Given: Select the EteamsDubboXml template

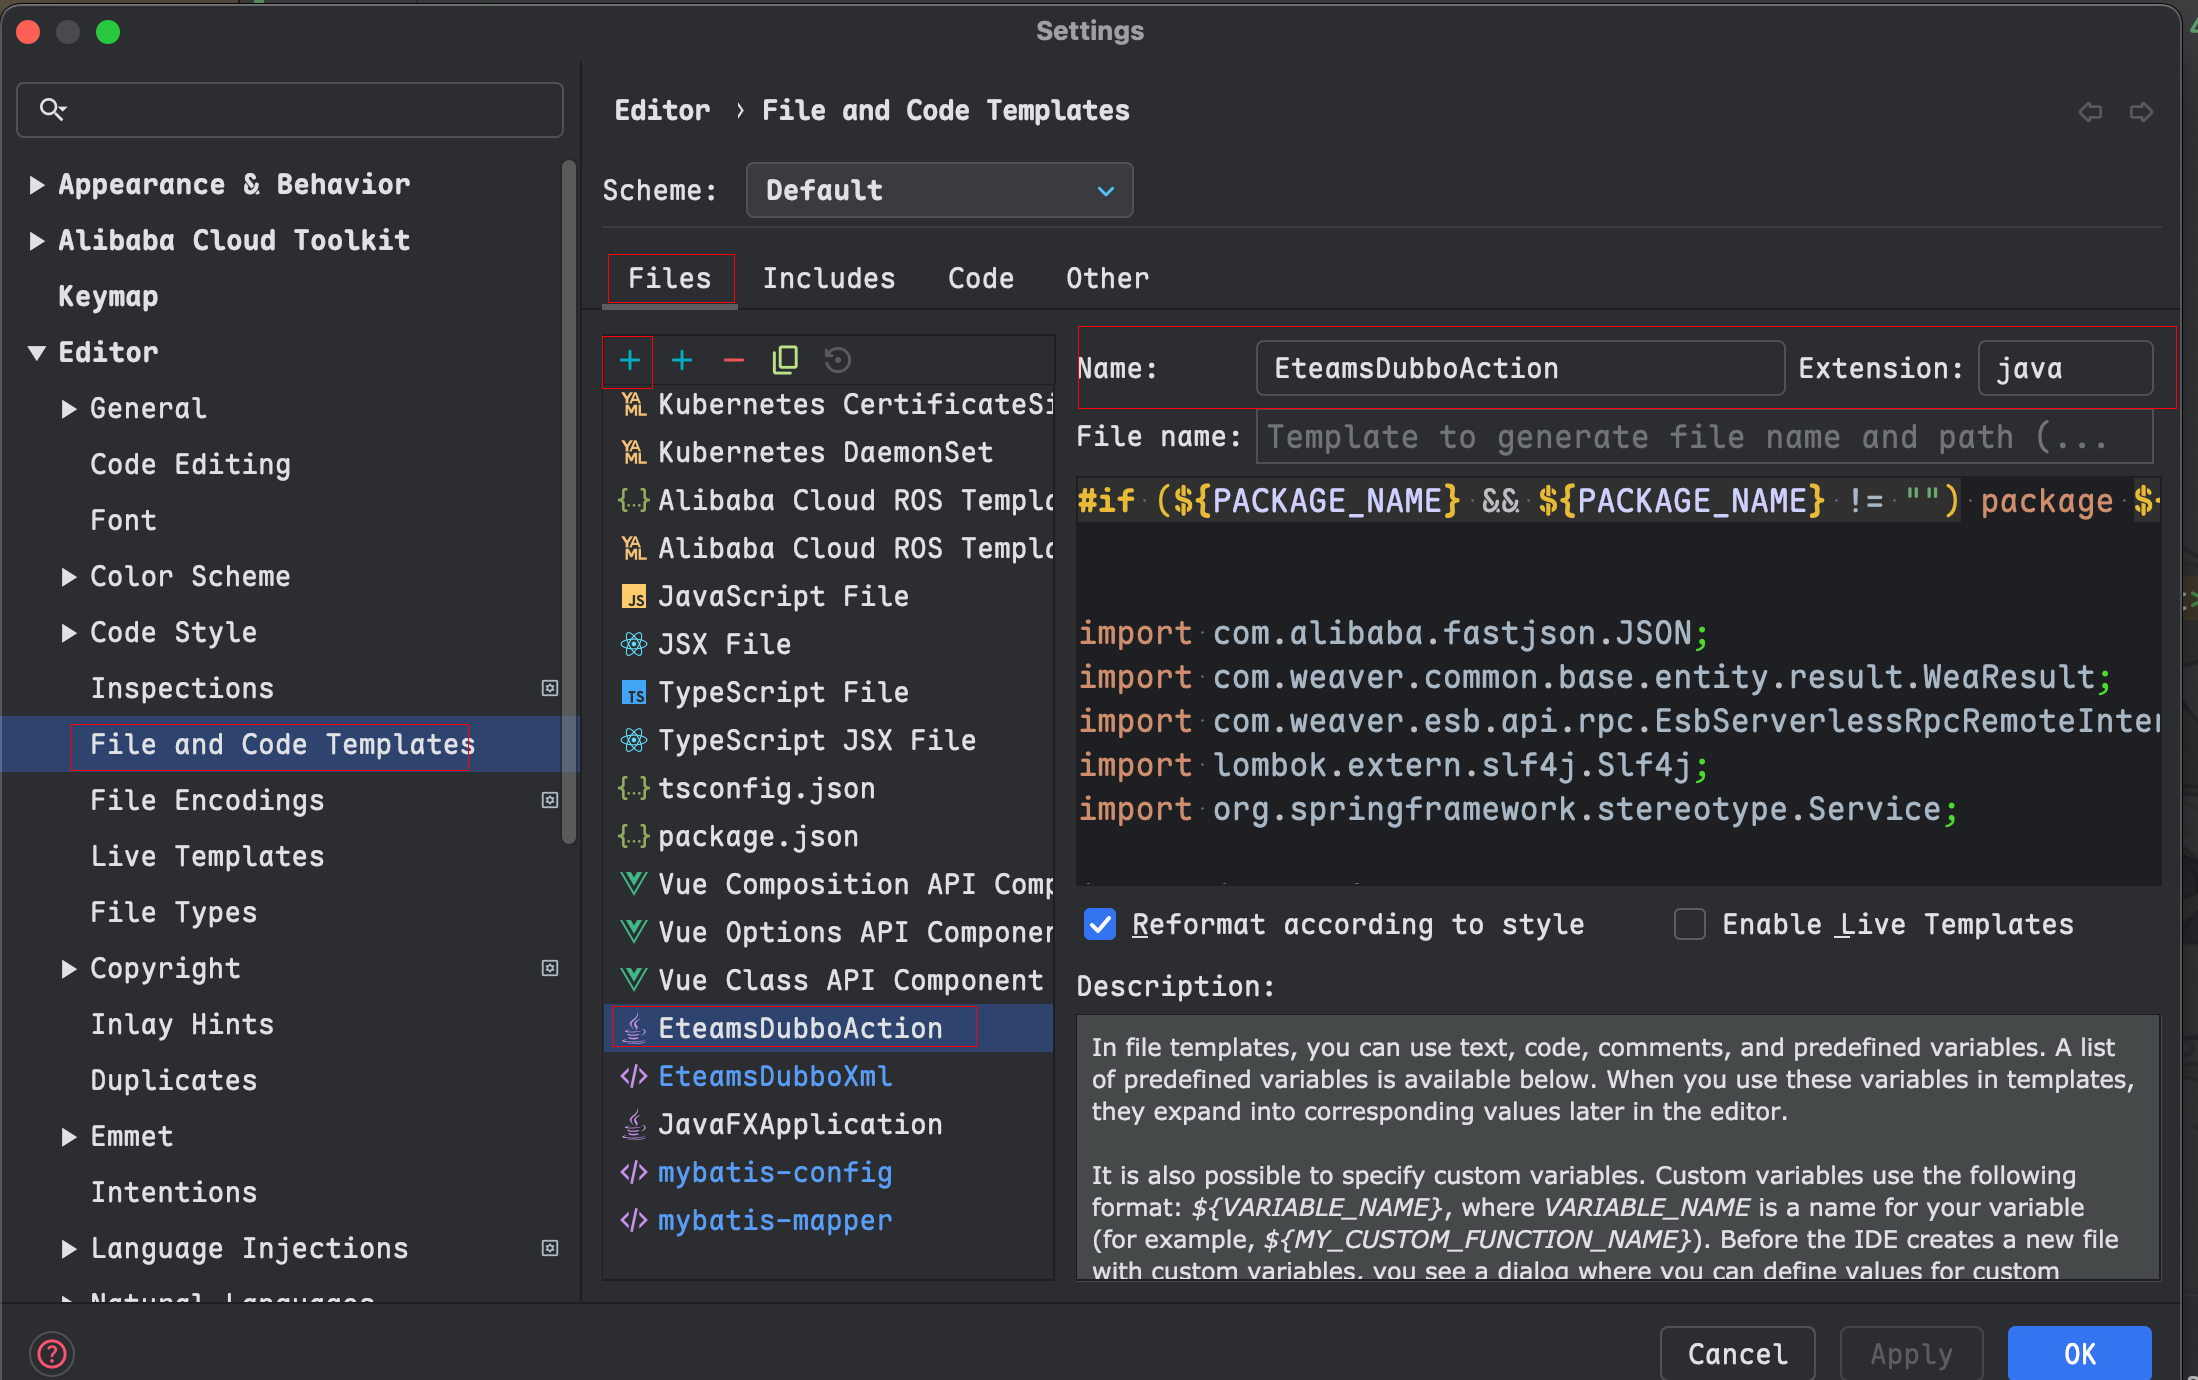Looking at the screenshot, I should click(x=774, y=1076).
